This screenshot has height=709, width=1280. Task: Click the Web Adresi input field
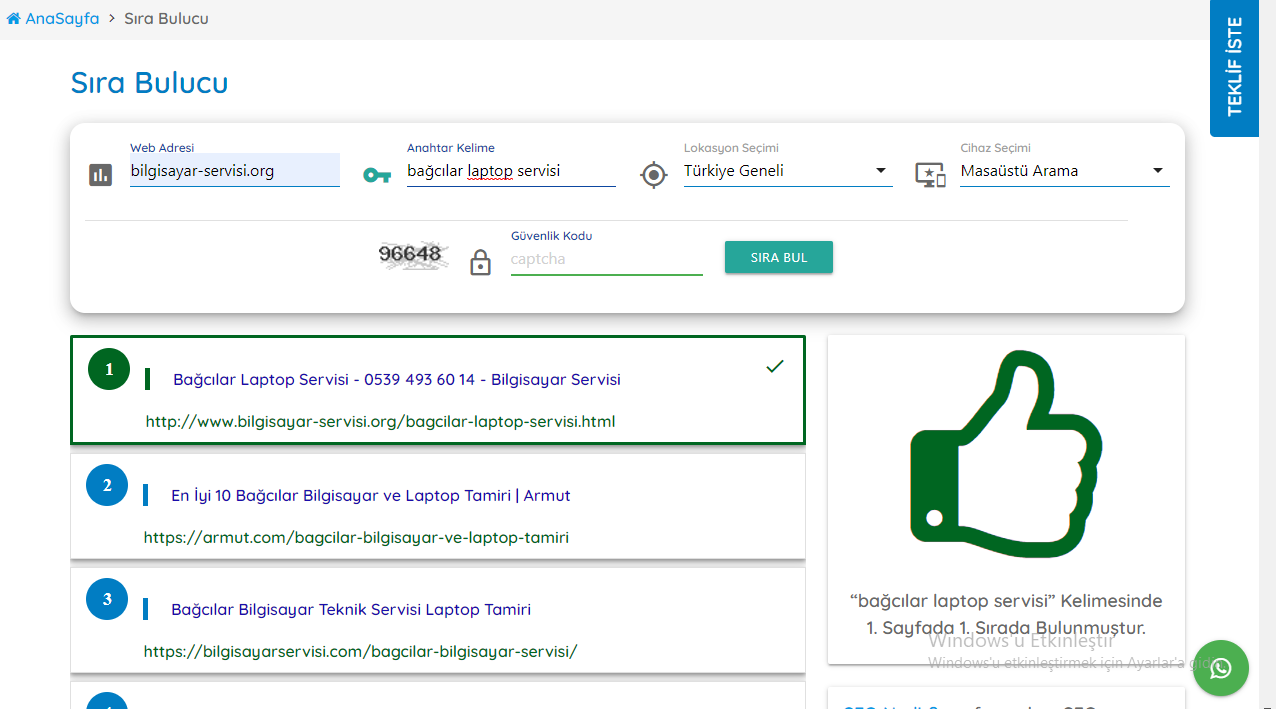[x=235, y=171]
